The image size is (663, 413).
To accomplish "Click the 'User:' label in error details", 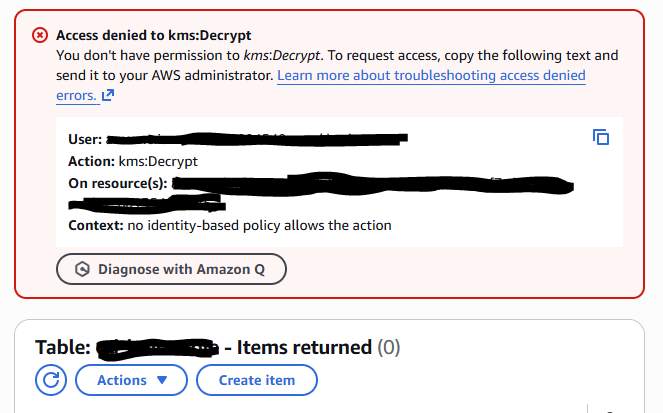I will (x=85, y=138).
